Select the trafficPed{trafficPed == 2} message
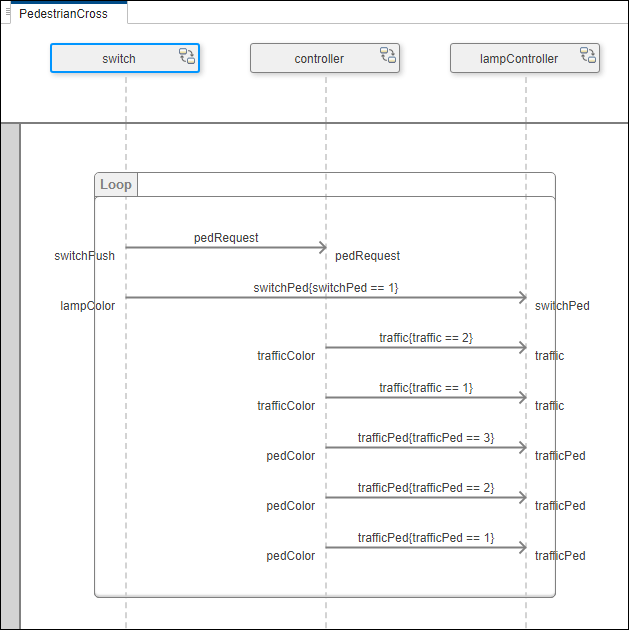Image resolution: width=629 pixels, height=630 pixels. (x=426, y=488)
